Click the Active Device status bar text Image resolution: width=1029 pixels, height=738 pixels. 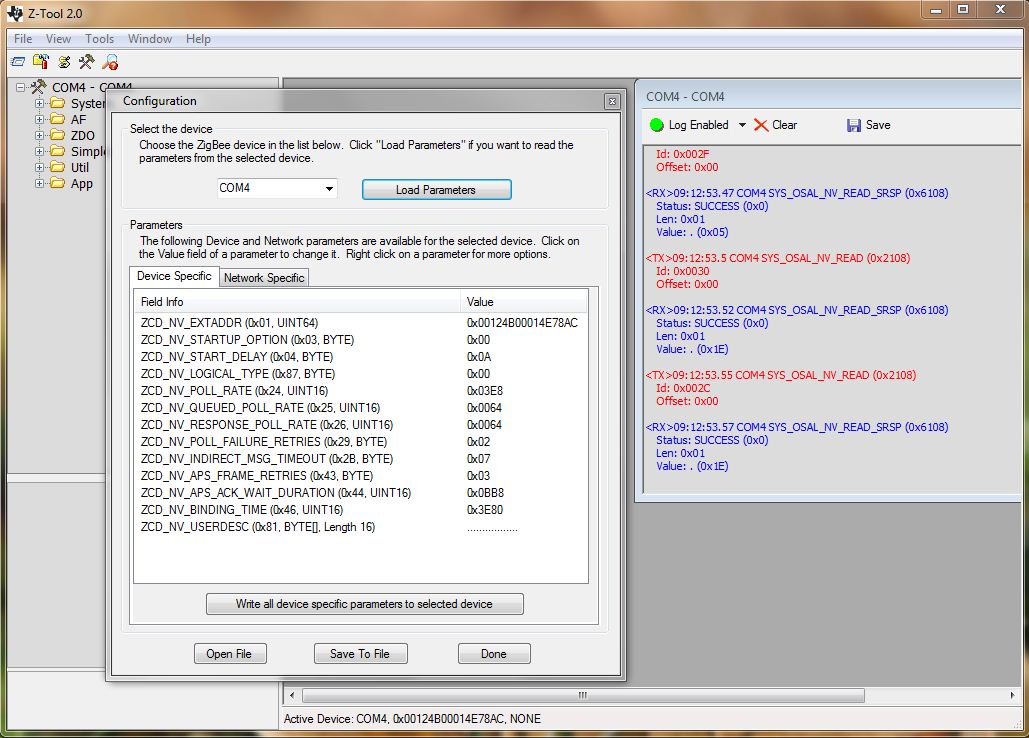[412, 719]
